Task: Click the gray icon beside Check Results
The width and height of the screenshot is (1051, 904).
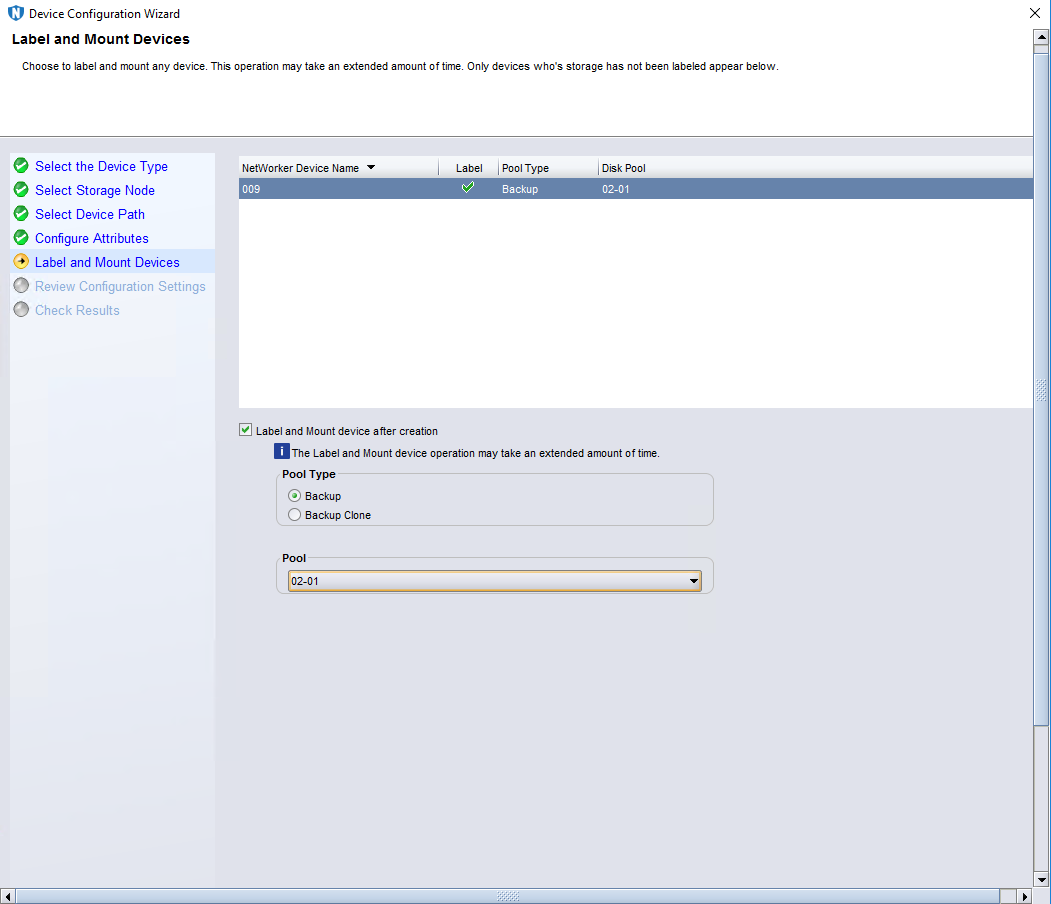Action: (x=21, y=310)
